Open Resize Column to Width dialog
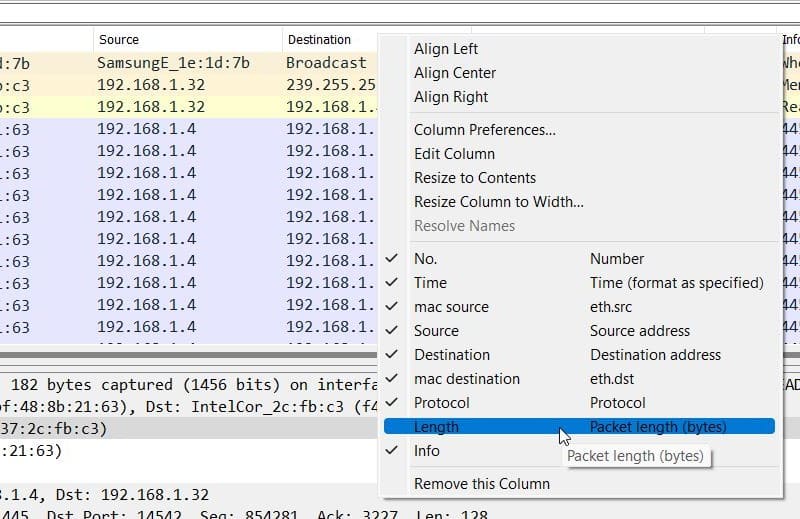The width and height of the screenshot is (800, 519). point(499,202)
